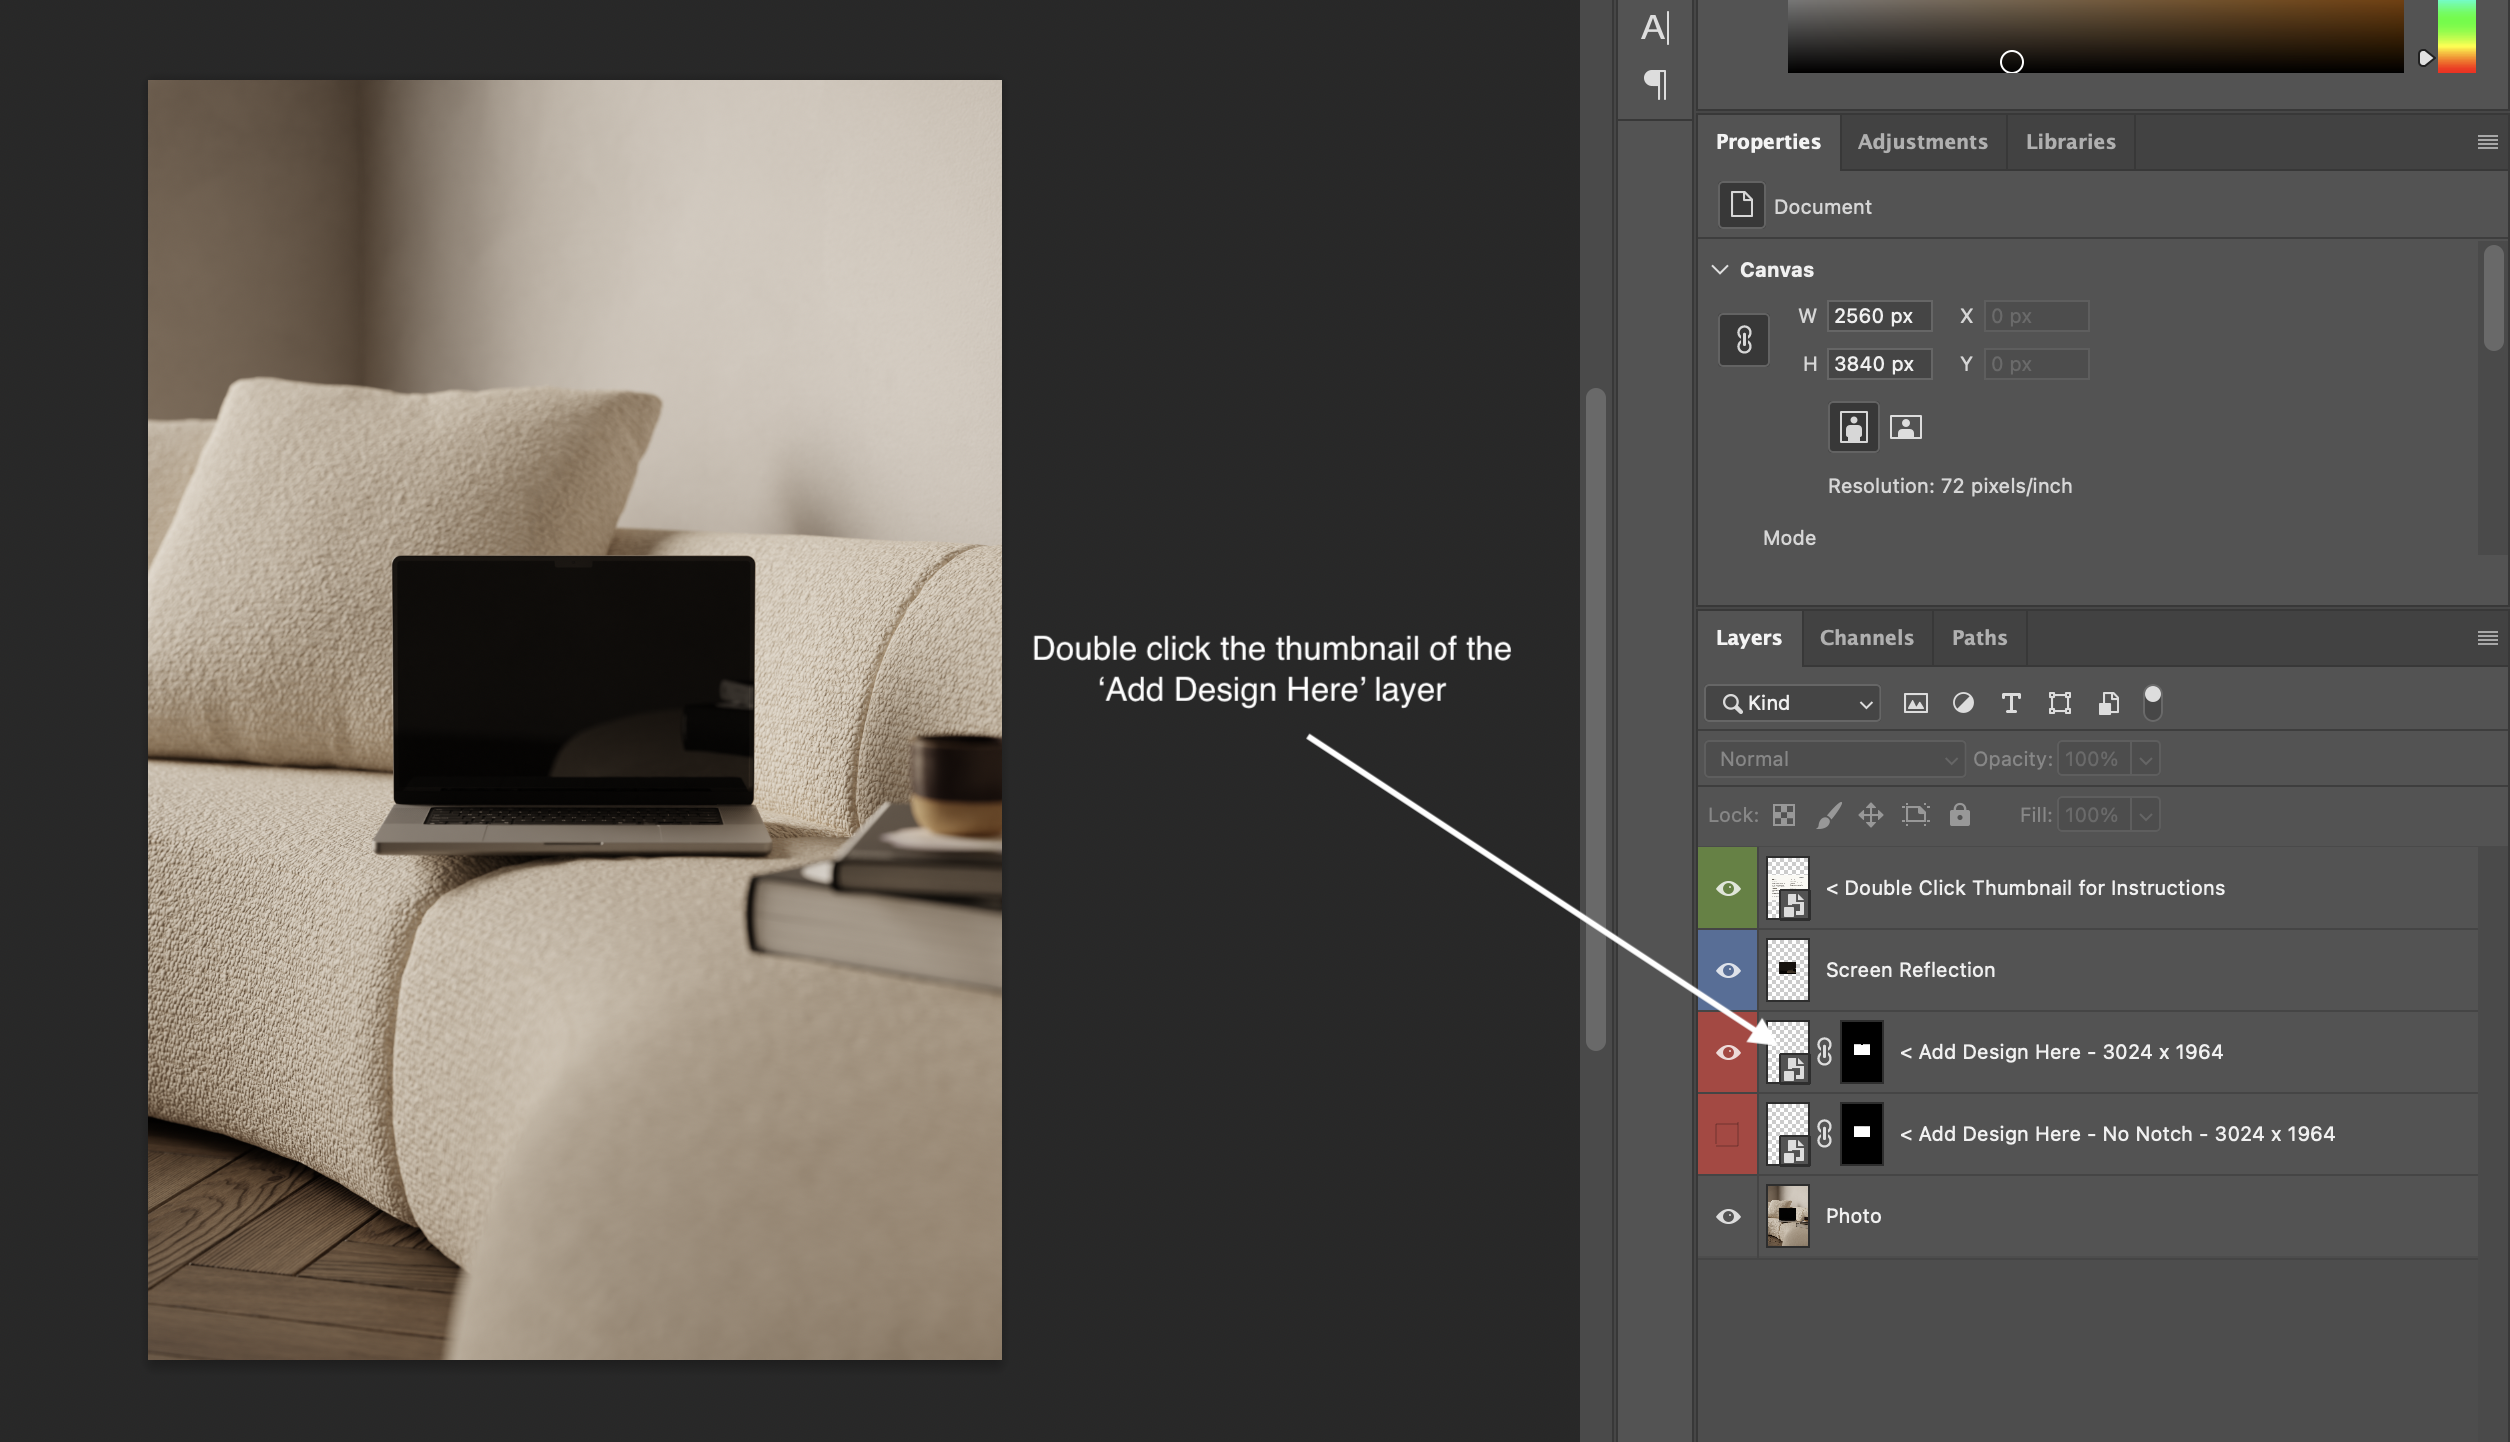Filter layers by type layers
Image resolution: width=2510 pixels, height=1442 pixels.
2011,703
